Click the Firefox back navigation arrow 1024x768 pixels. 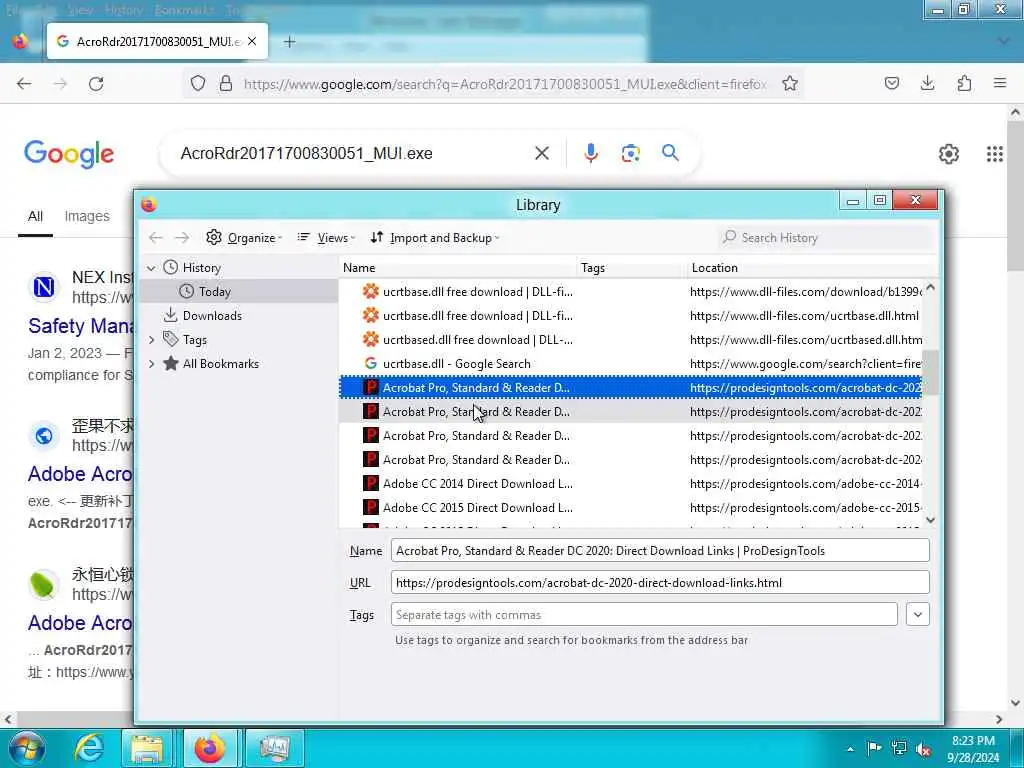click(24, 84)
